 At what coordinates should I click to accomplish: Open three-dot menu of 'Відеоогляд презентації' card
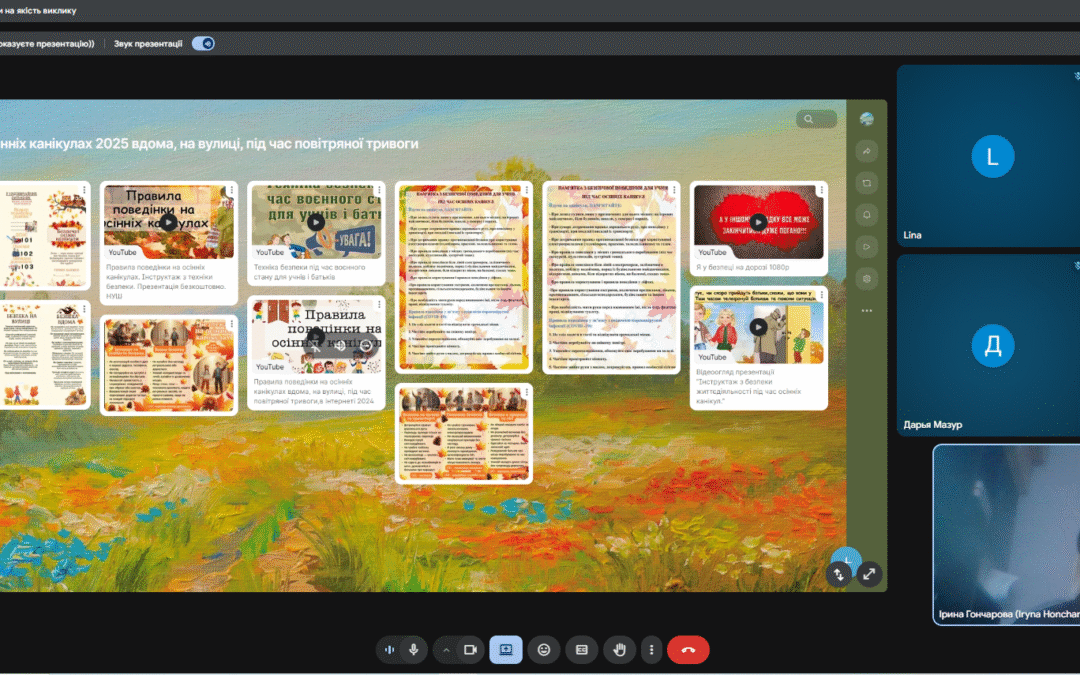[822, 295]
